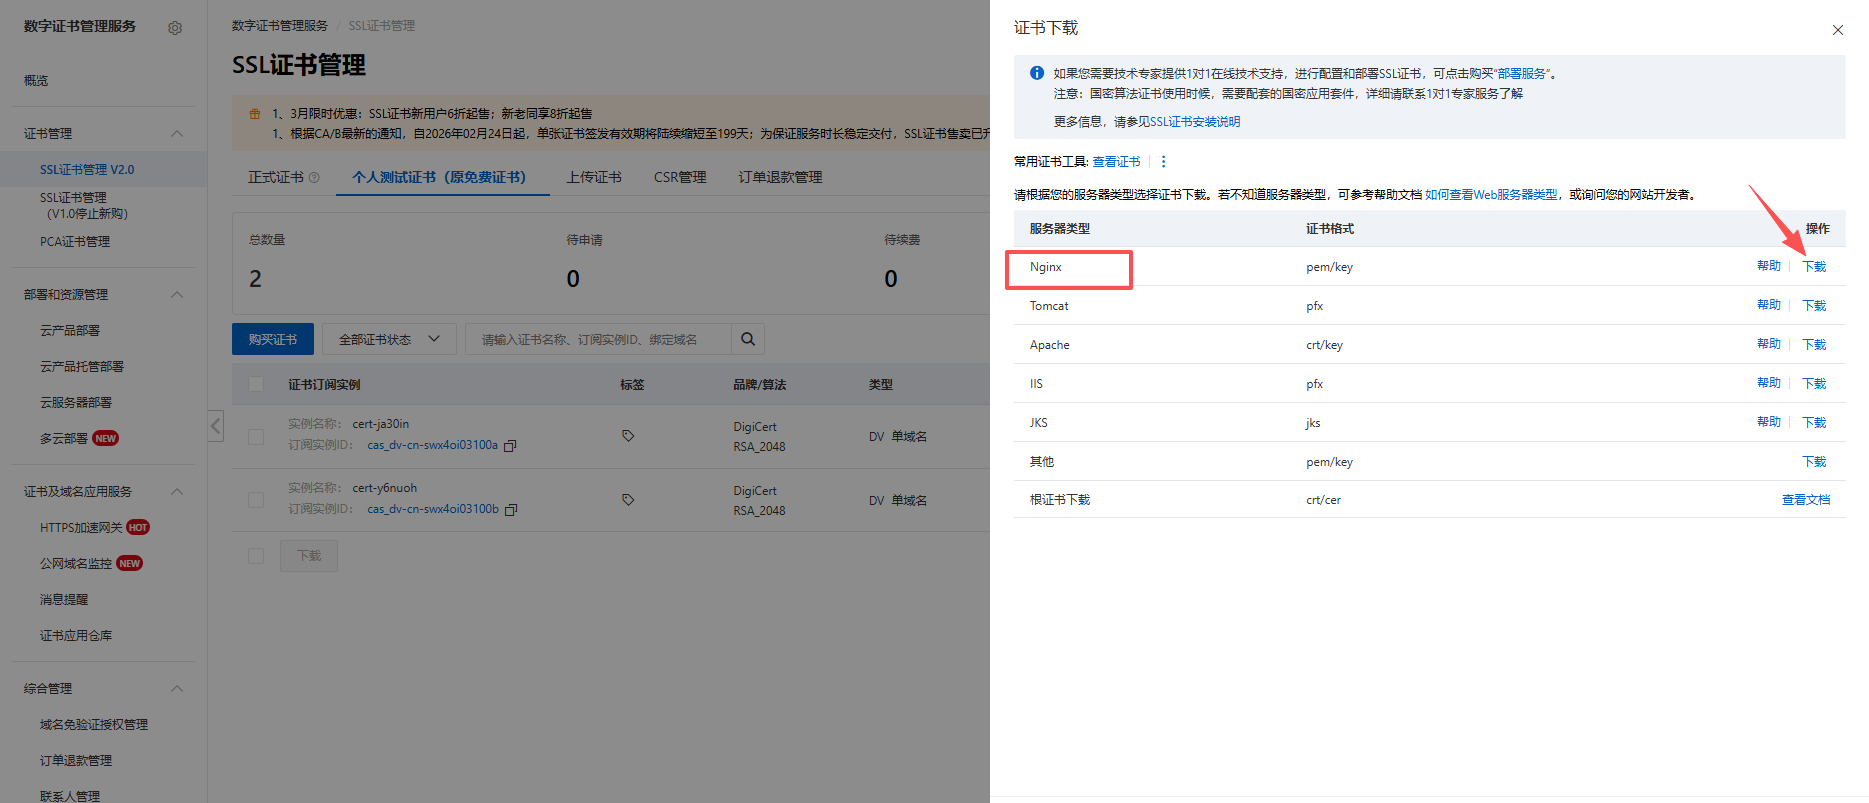This screenshot has width=1869, height=803.
Task: Click the search magnifier icon
Action: coord(747,340)
